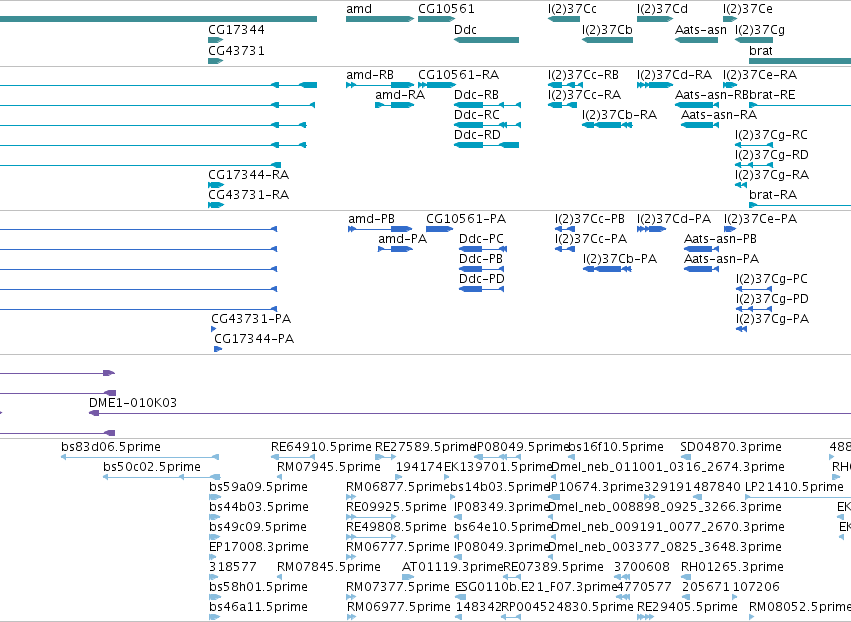Select protein CG17344-PA
851x622 pixels.
click(x=254, y=339)
